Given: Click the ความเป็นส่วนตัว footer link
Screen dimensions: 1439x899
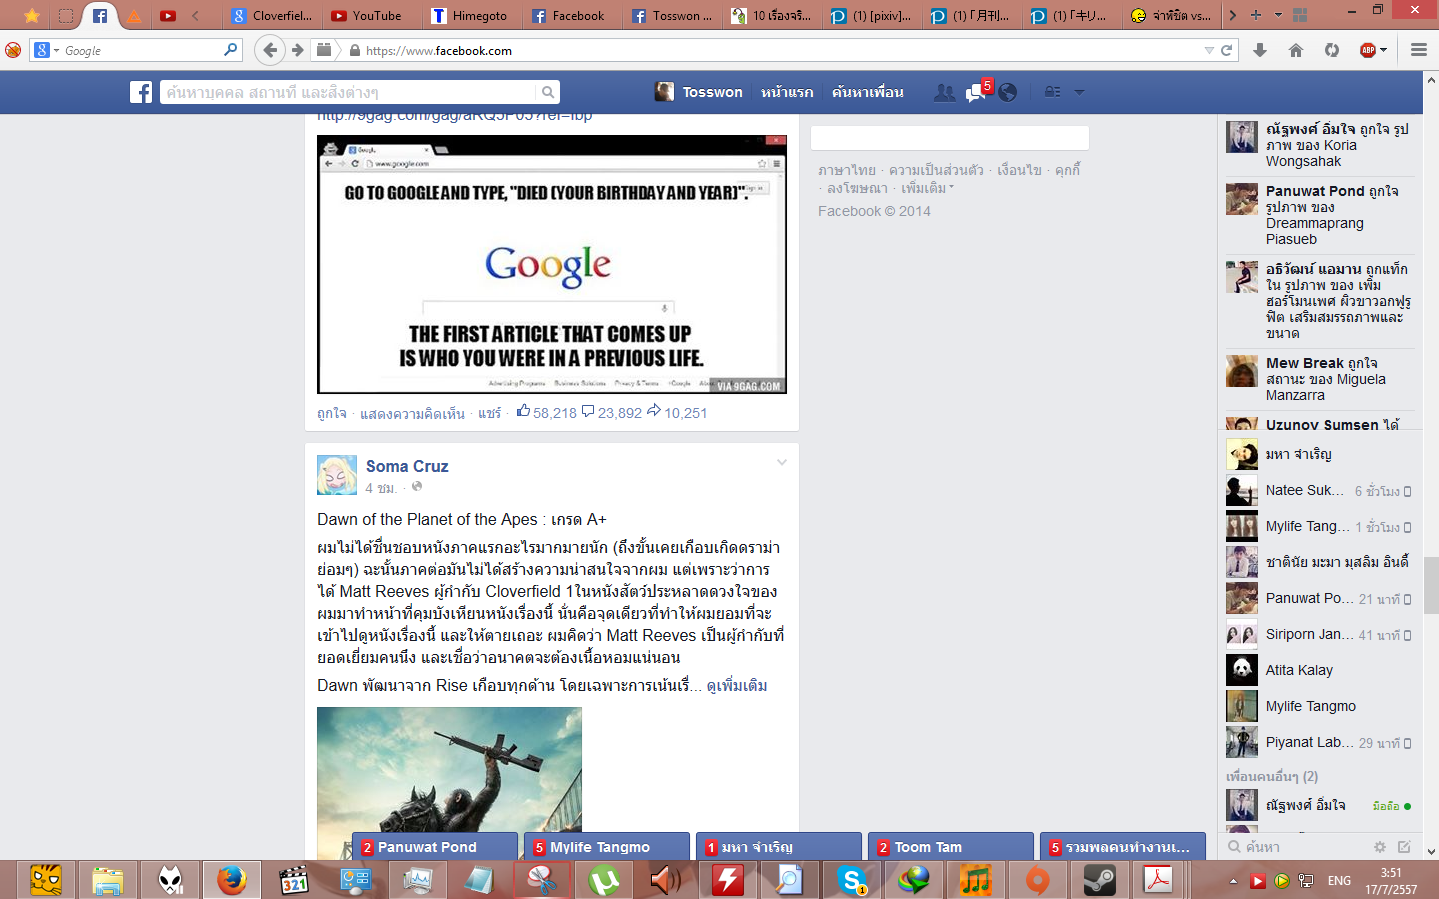Looking at the screenshot, I should click(936, 170).
